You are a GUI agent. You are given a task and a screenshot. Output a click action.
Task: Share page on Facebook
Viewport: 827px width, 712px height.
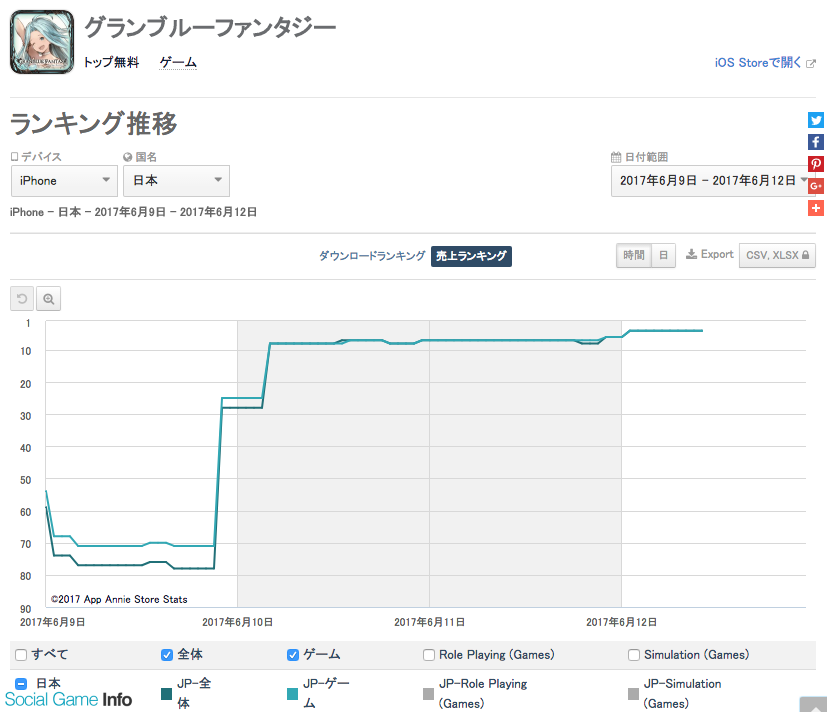coord(815,142)
